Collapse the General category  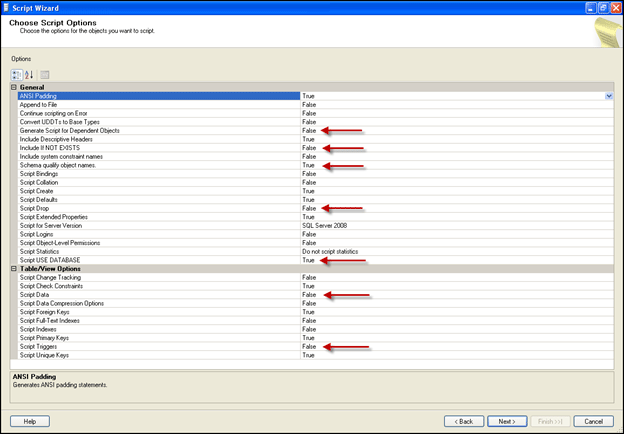pos(14,87)
